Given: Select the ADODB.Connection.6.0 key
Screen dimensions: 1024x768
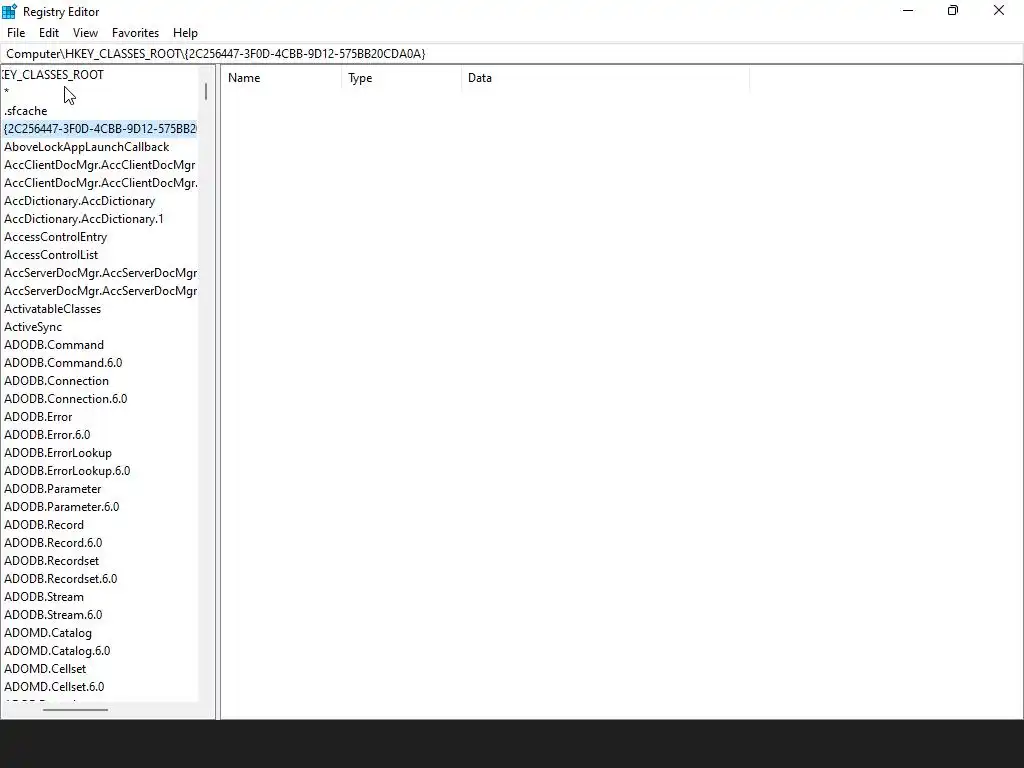Looking at the screenshot, I should 65,399.
